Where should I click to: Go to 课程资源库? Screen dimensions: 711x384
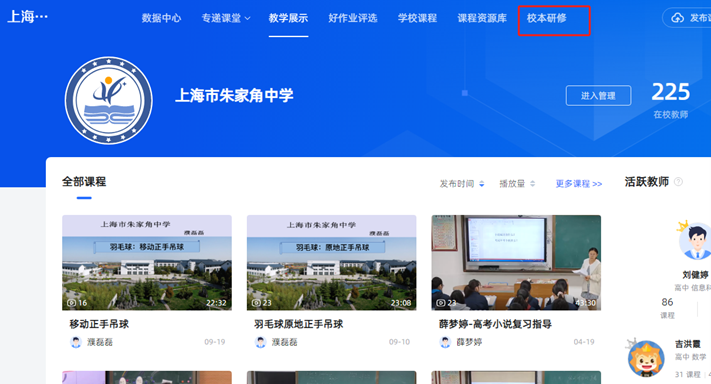coord(482,18)
